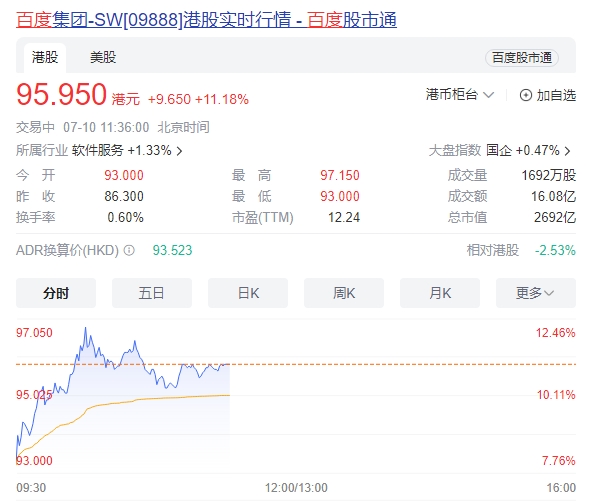Select the 日K chart tab
Viewport: 597px width, 502px height.
248,293
